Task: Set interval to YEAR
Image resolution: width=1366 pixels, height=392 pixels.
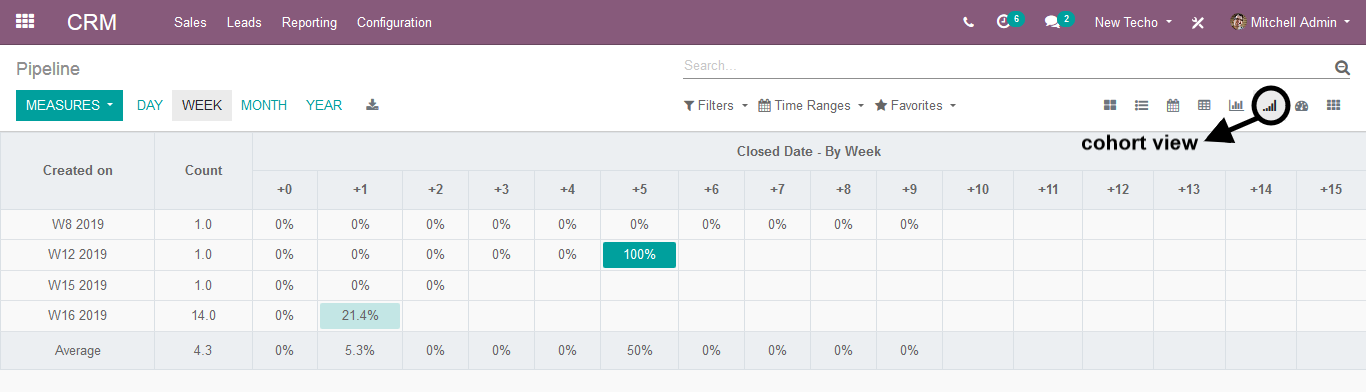Action: [x=324, y=105]
